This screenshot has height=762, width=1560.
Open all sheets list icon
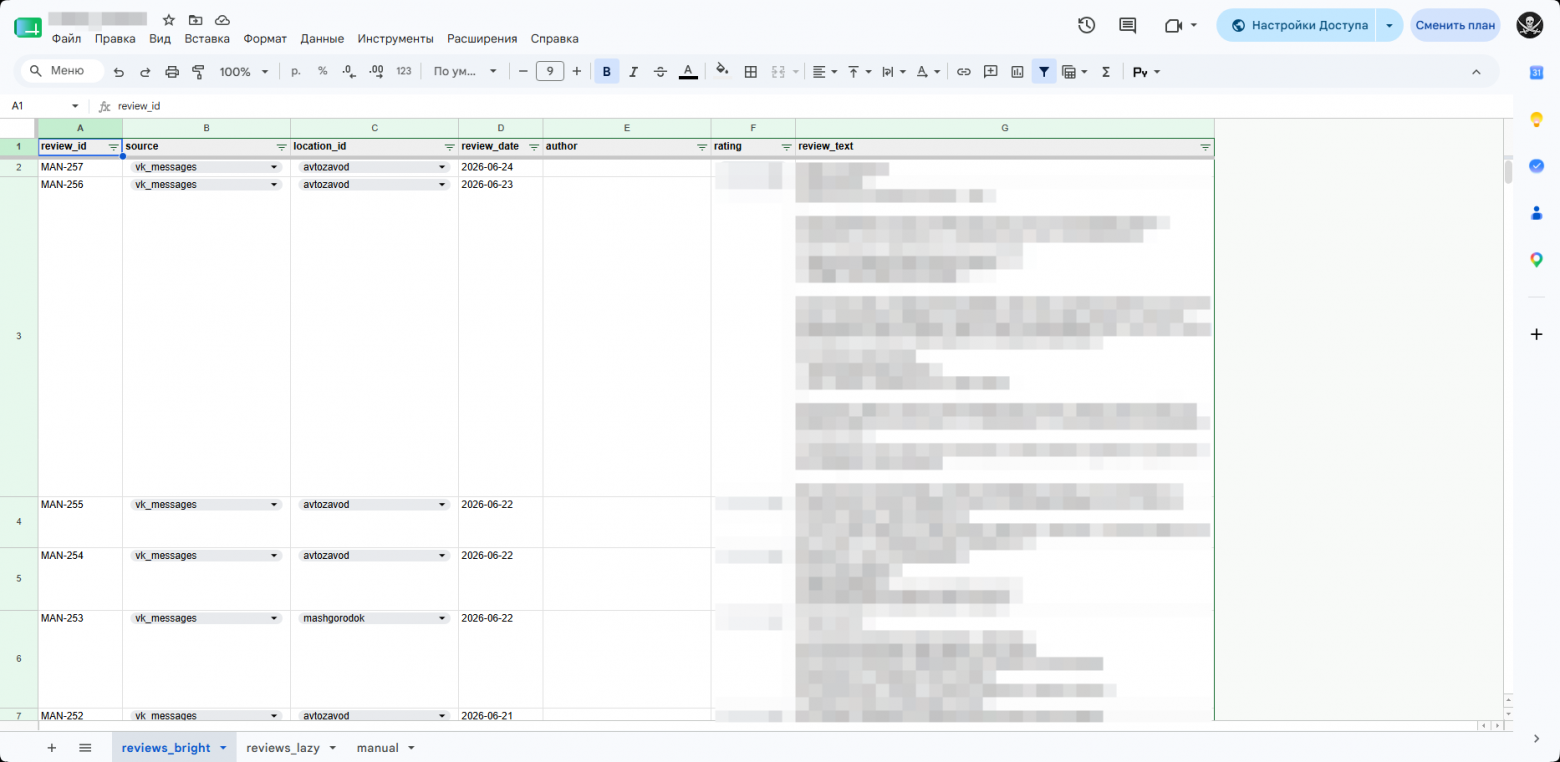point(85,748)
